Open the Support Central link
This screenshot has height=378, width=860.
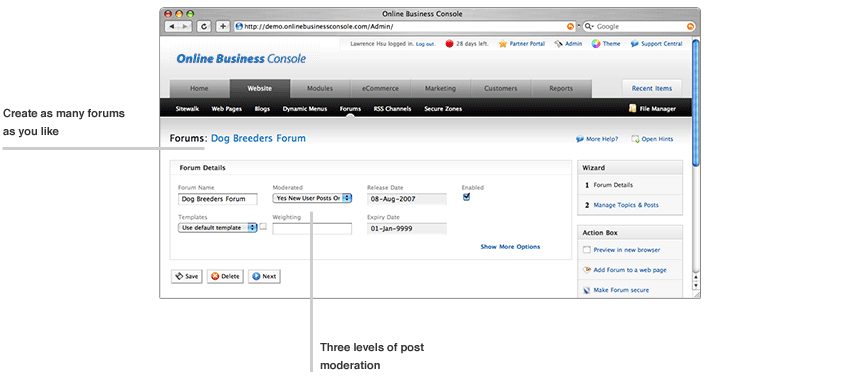click(x=661, y=44)
